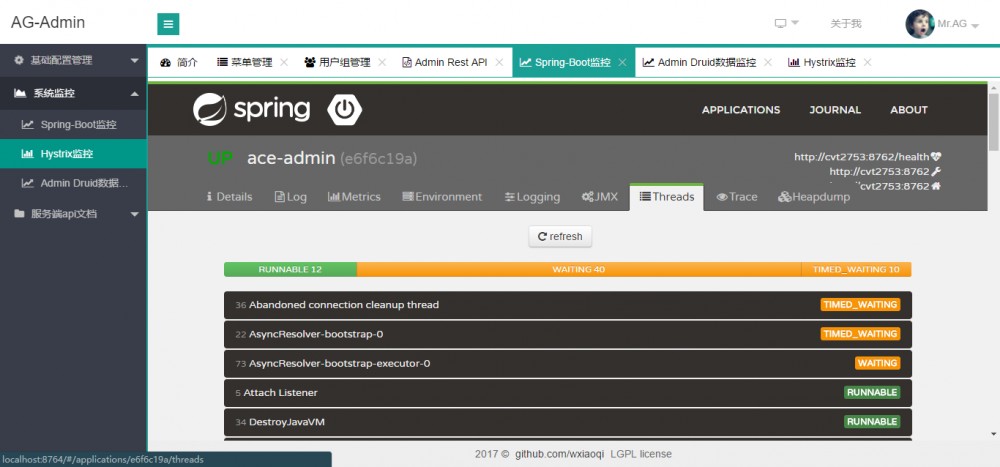Close the Hystrix监控 tab

(x=867, y=63)
